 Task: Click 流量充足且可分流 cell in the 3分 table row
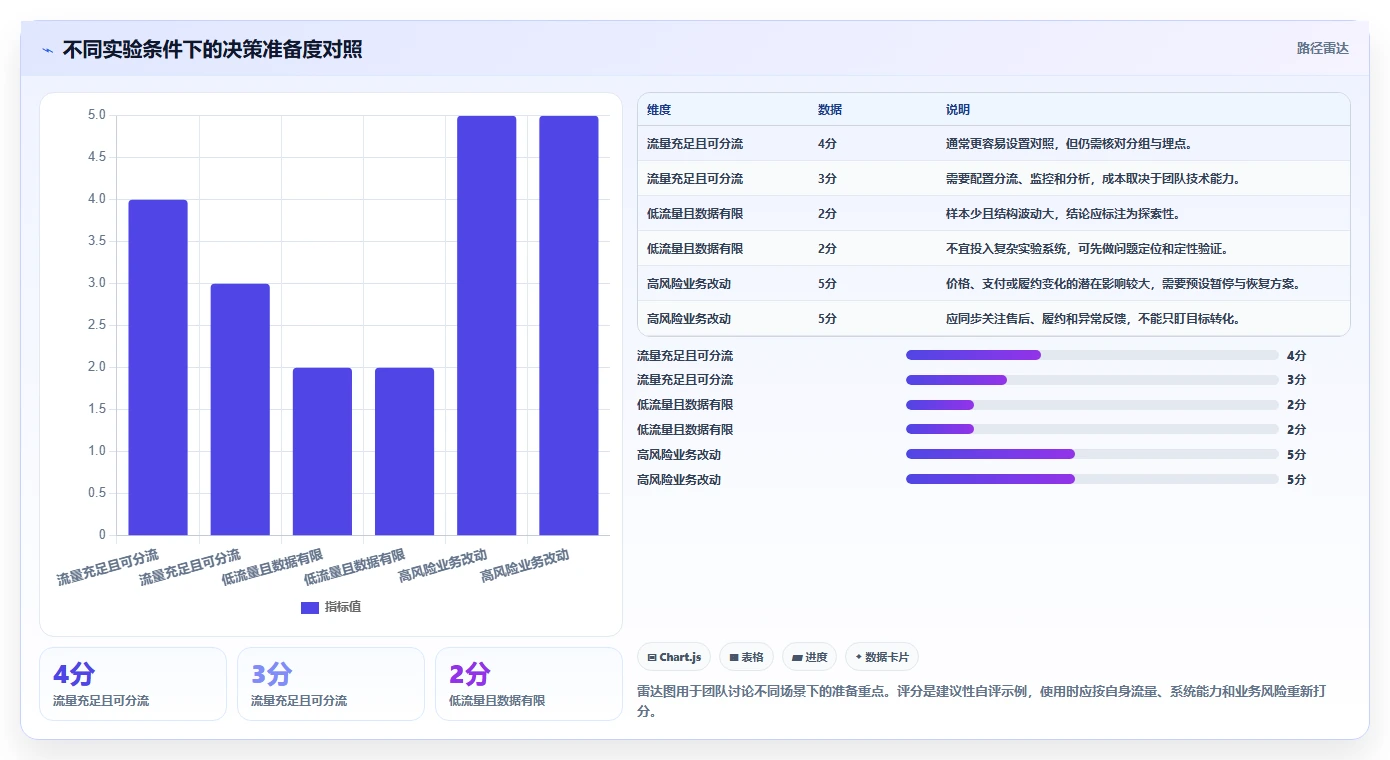pos(695,179)
